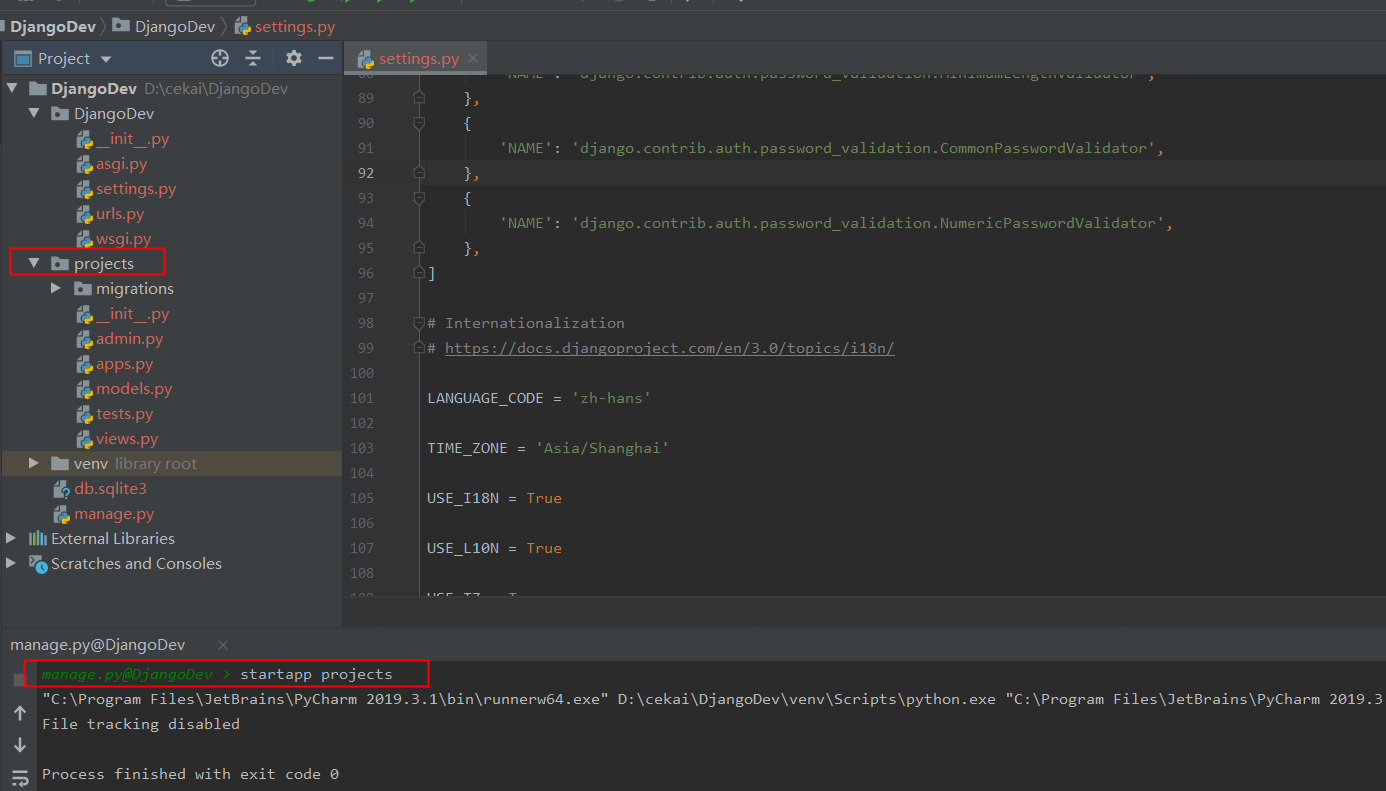Open the djangoproject i18n docs link

pyautogui.click(x=669, y=348)
